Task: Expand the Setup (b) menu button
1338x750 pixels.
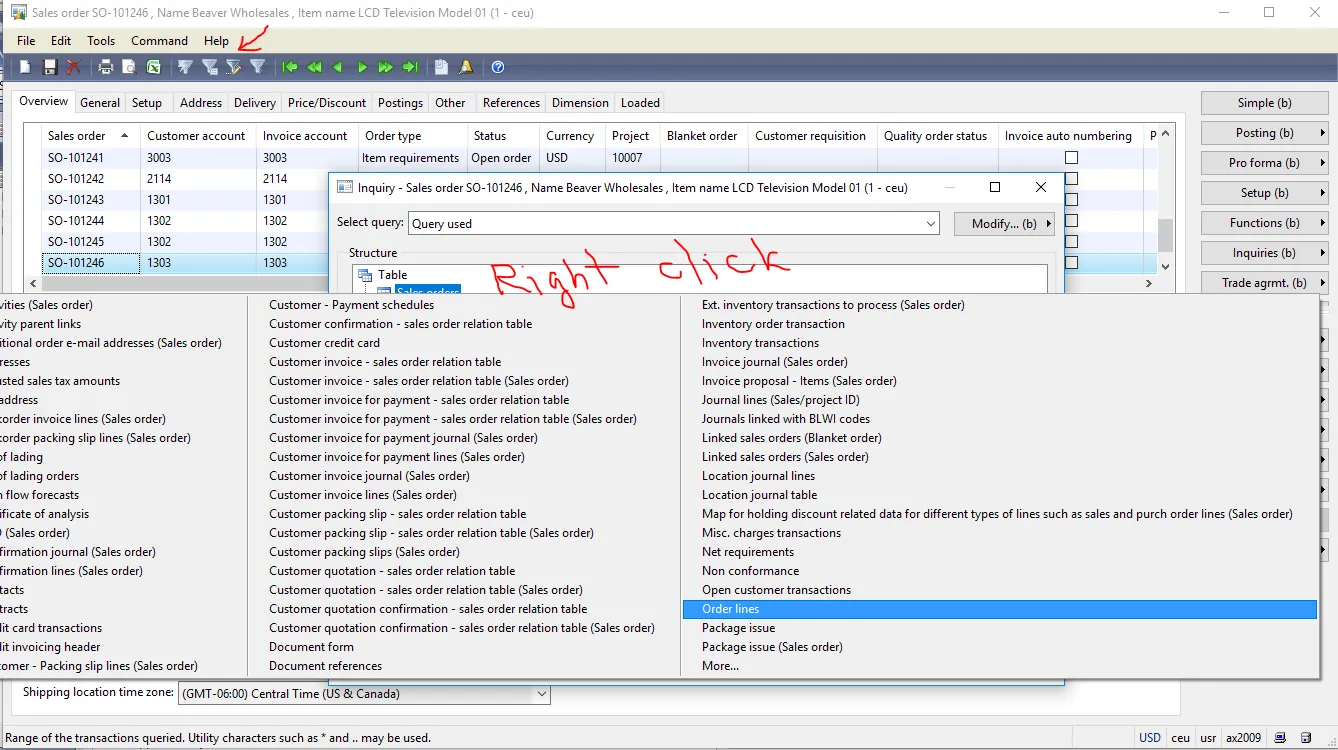Action: [x=1264, y=193]
